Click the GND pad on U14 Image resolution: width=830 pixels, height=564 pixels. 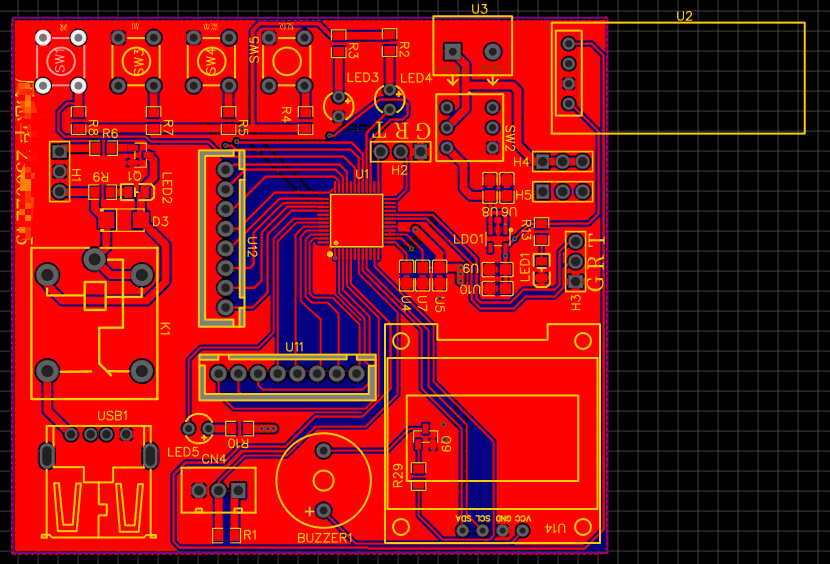click(503, 530)
